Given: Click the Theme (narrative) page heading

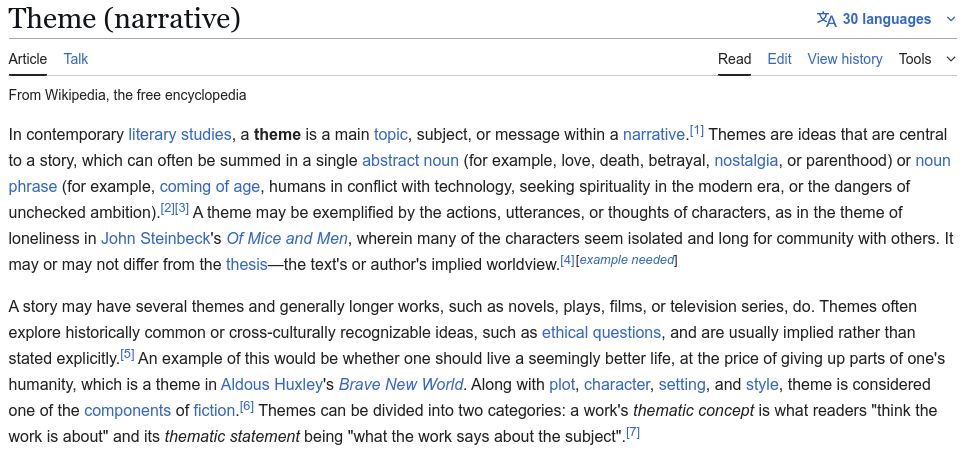Looking at the screenshot, I should coord(124,18).
